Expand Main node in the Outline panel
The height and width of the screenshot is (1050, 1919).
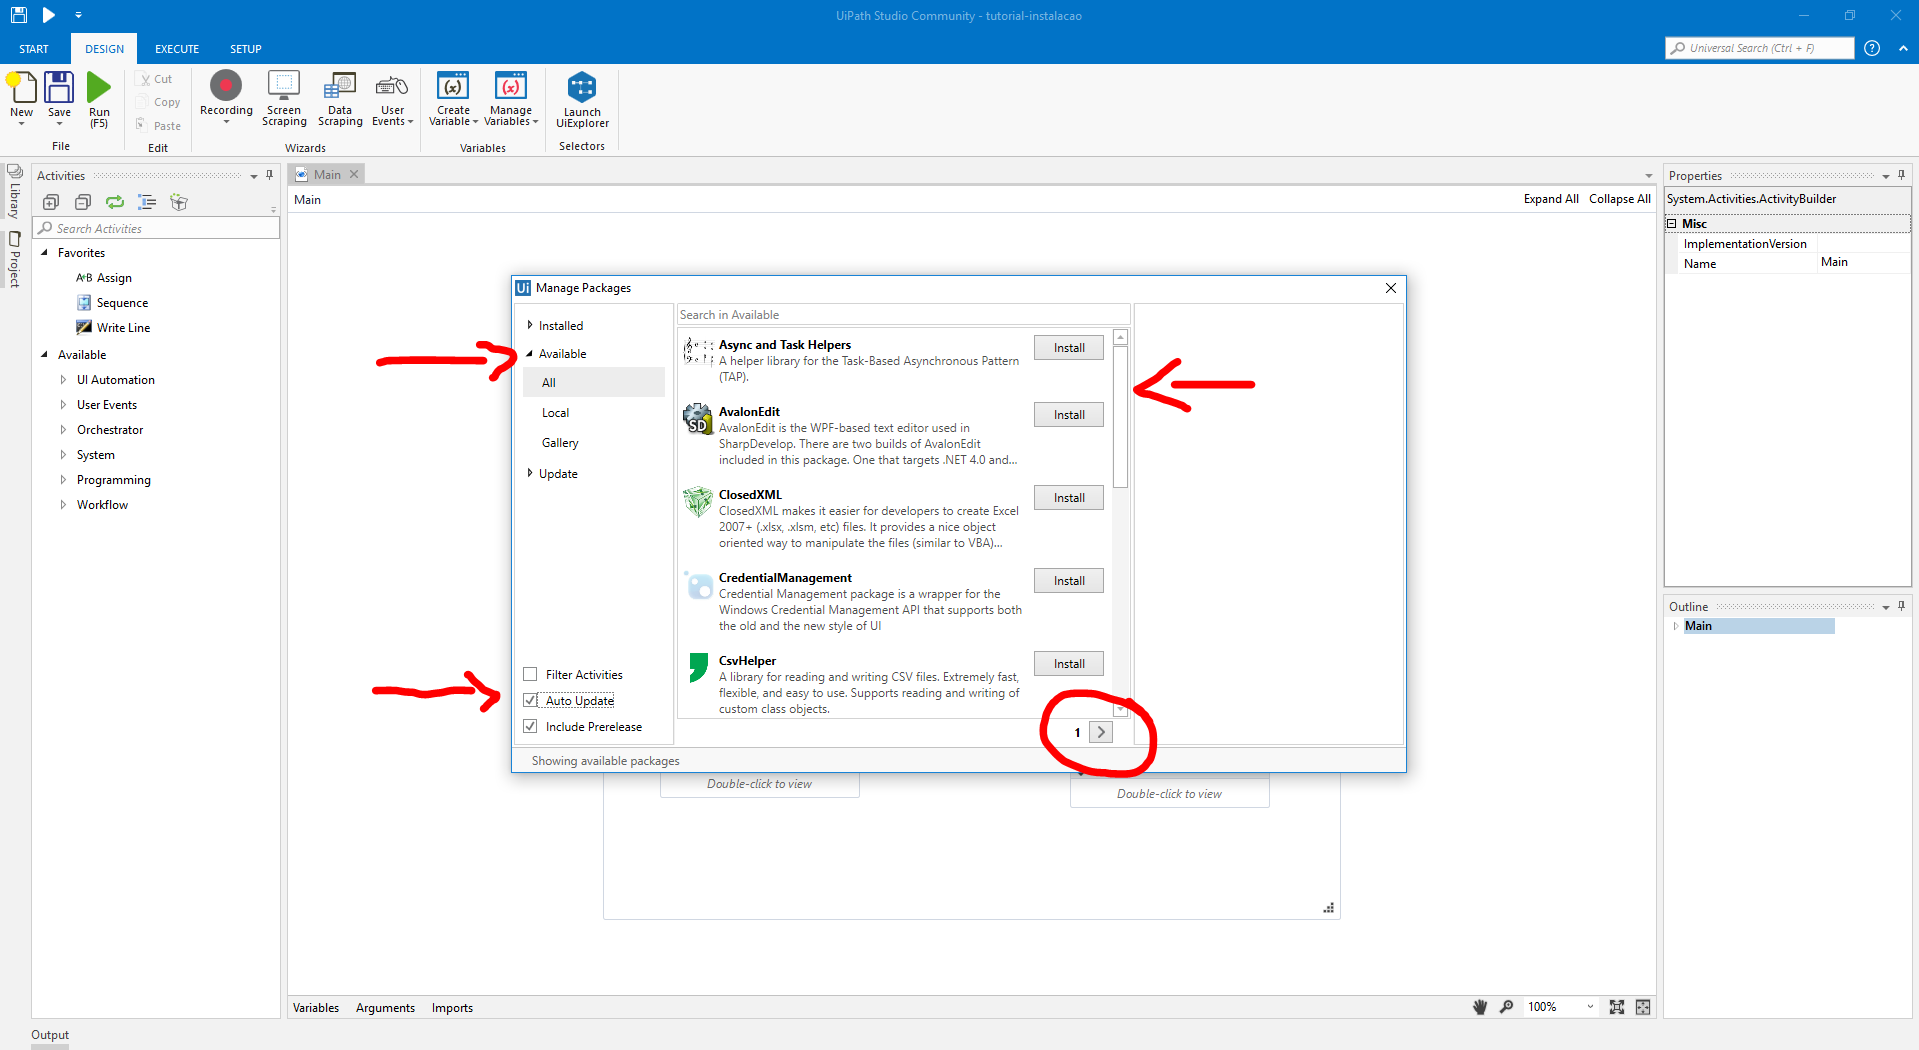[1675, 626]
